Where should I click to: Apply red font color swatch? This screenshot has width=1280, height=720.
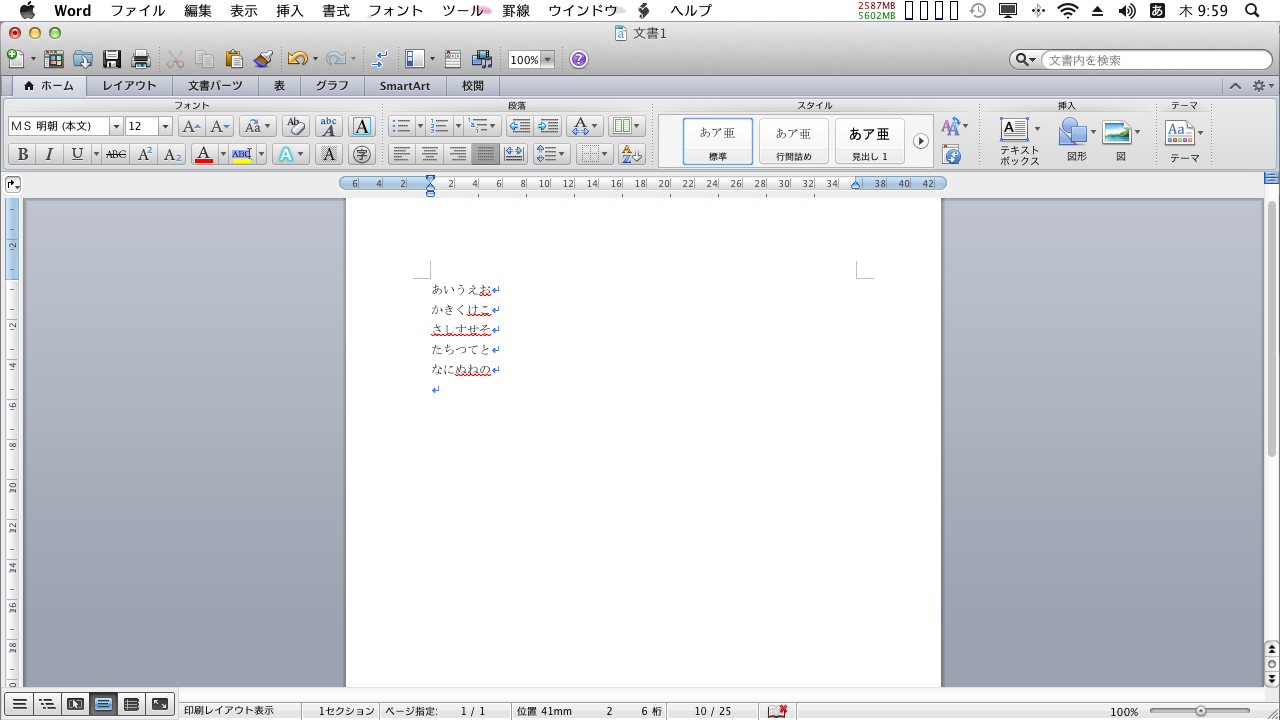[x=204, y=154]
